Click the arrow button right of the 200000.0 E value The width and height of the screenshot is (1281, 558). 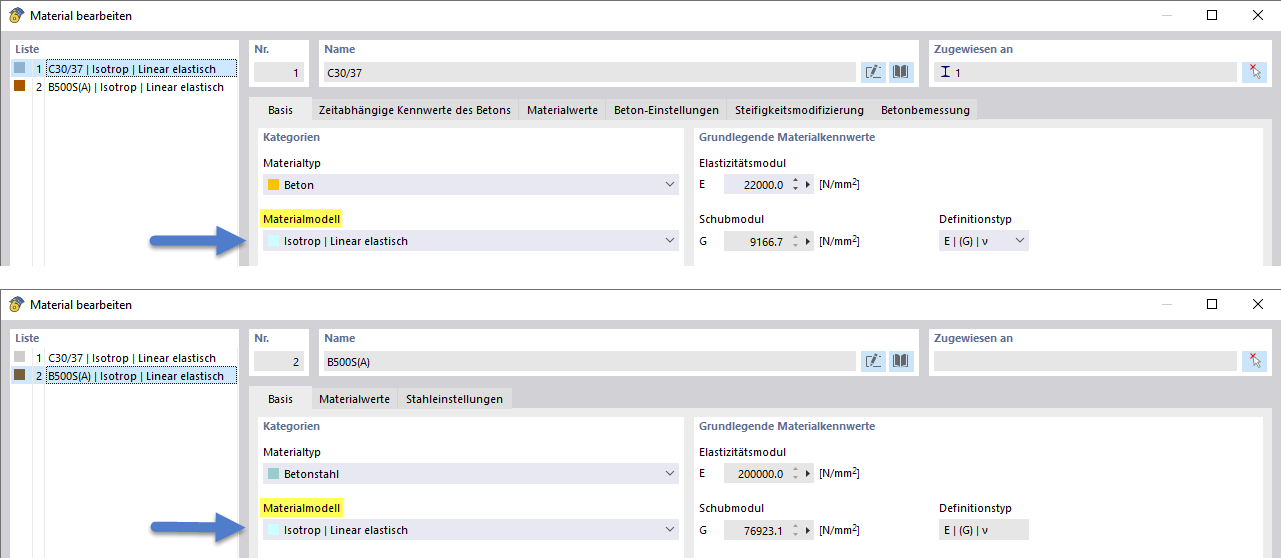tap(808, 473)
